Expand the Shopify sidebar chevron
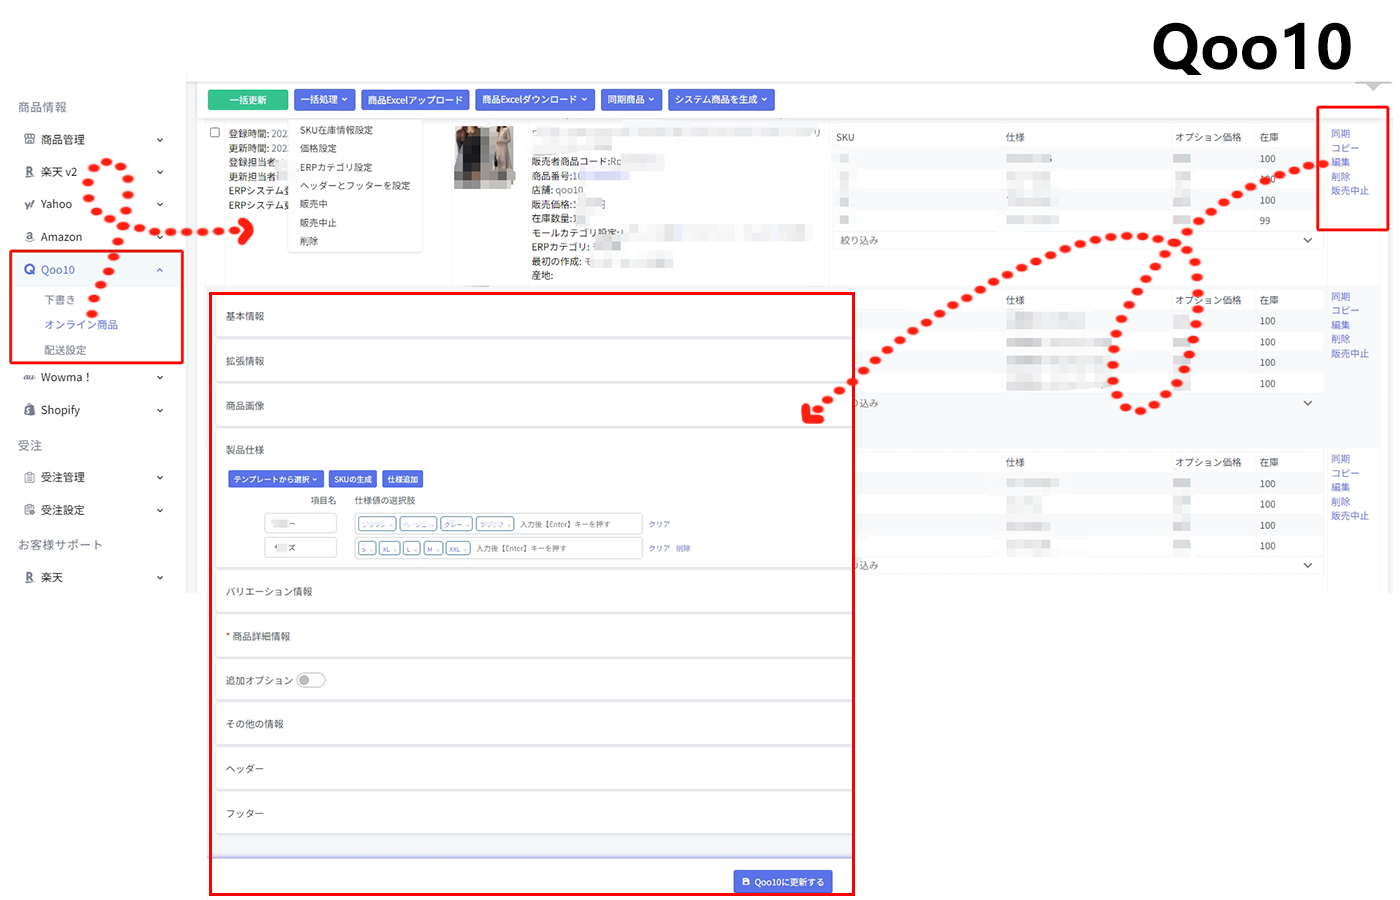This screenshot has width=1400, height=900. (160, 410)
